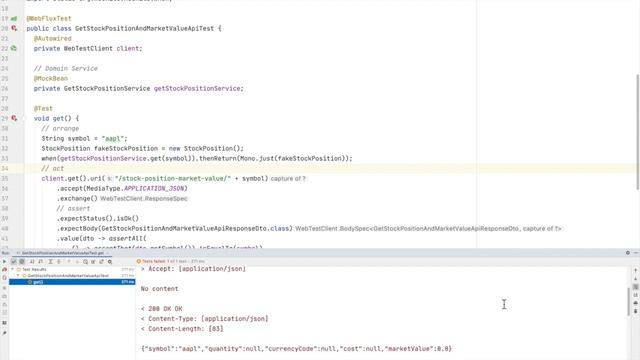This screenshot has height=360, width=640.
Task: Click the @MockBean annotation
Action: click(51, 78)
